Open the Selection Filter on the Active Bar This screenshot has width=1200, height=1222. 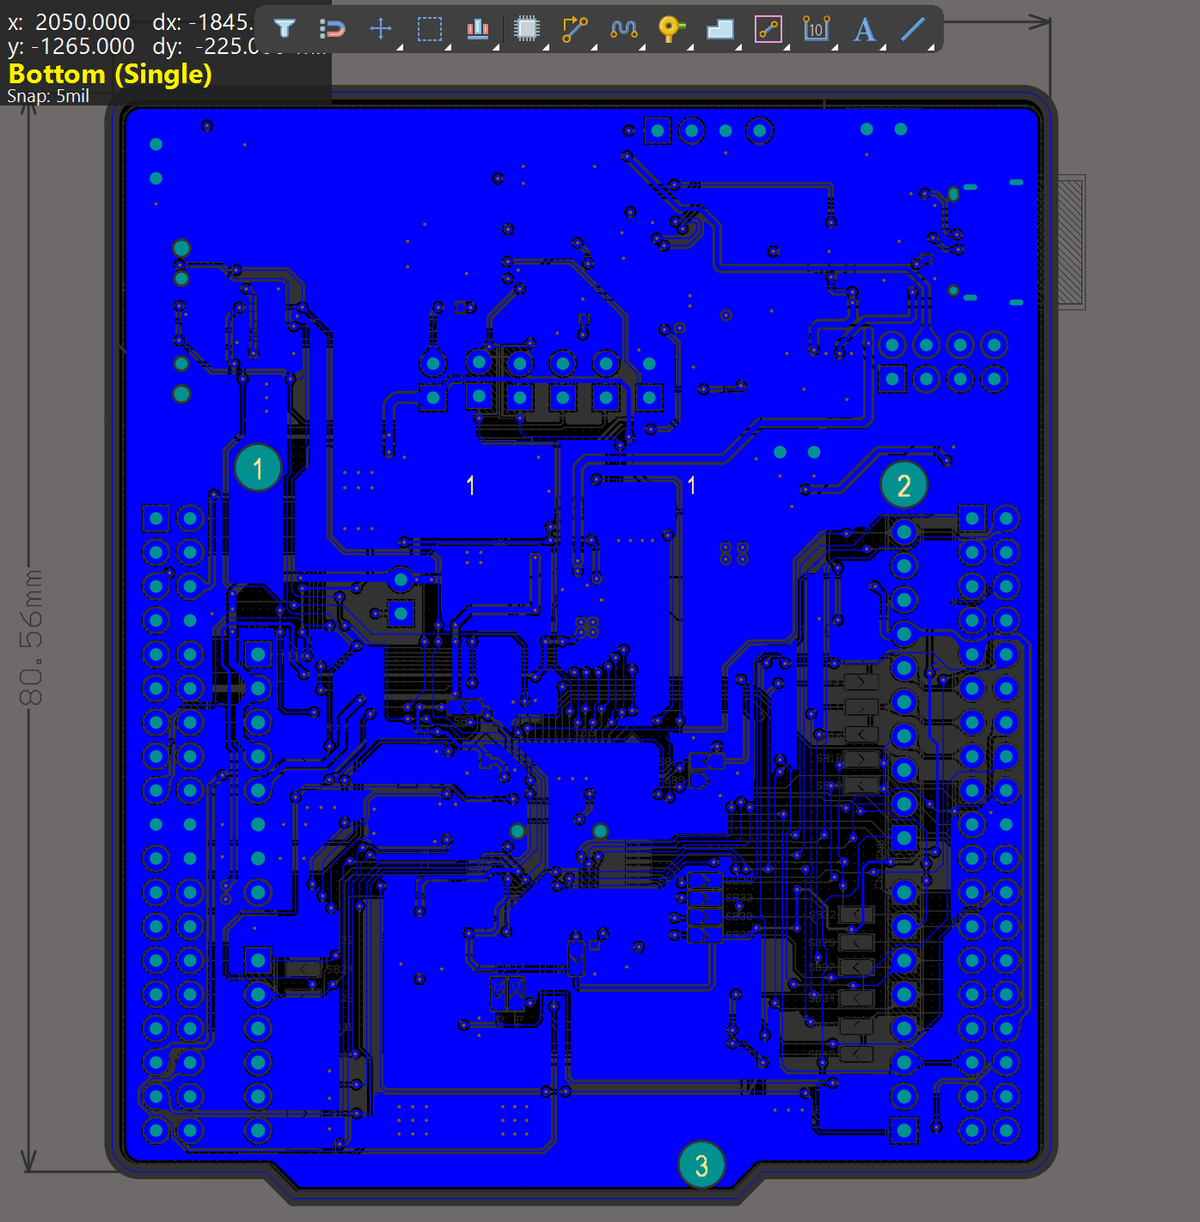click(285, 29)
